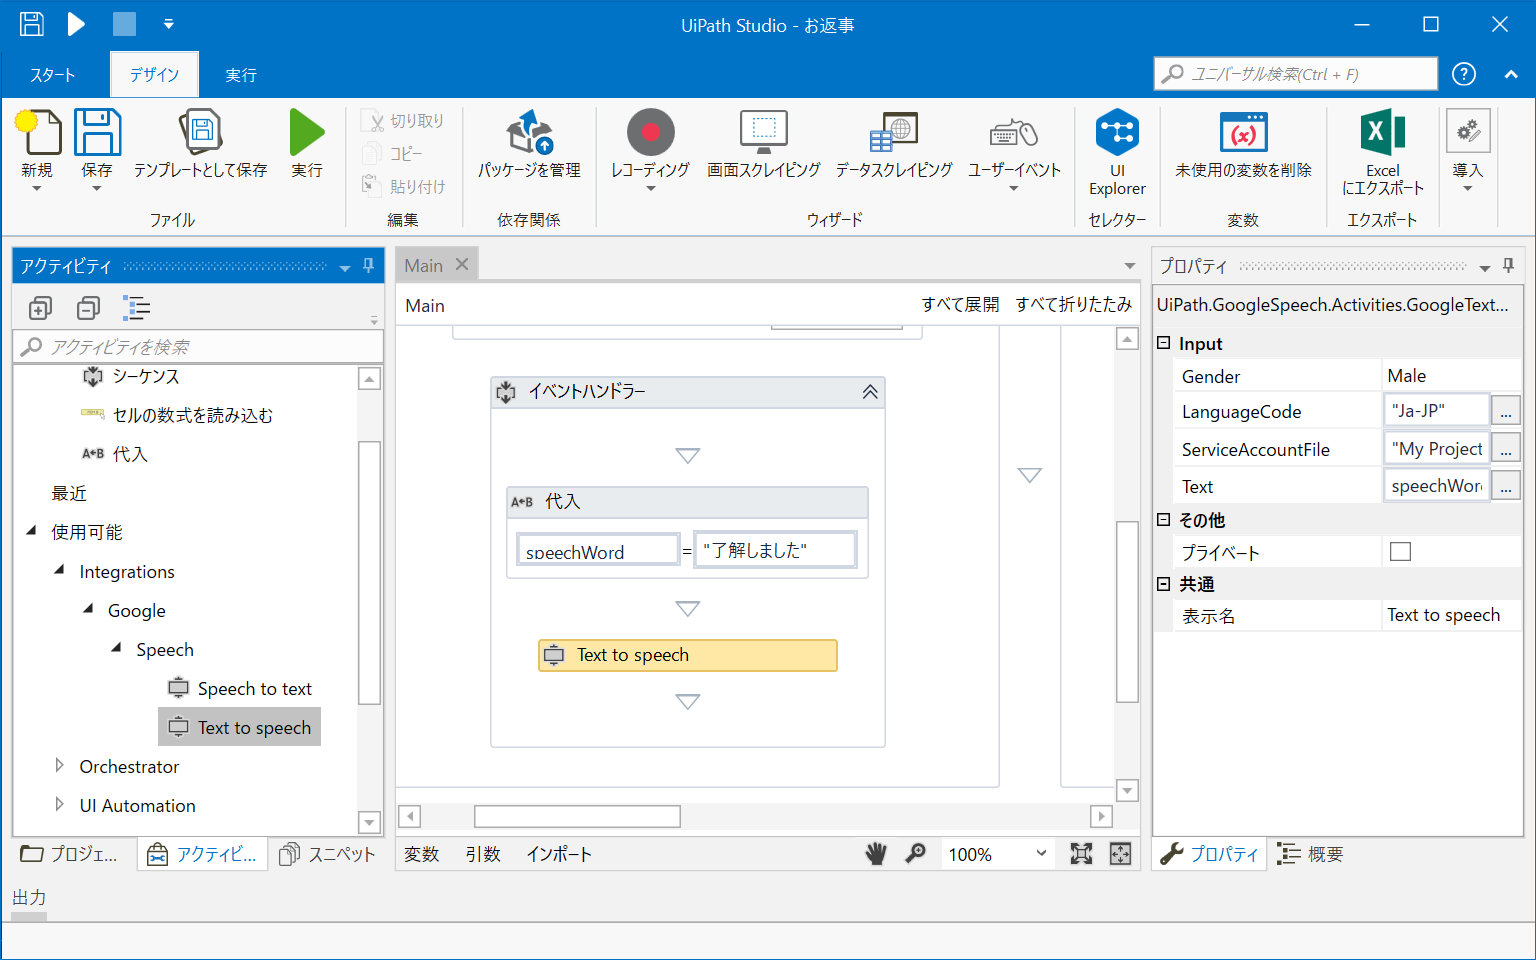Close the Main document tab
This screenshot has height=960, width=1536.
click(x=462, y=265)
